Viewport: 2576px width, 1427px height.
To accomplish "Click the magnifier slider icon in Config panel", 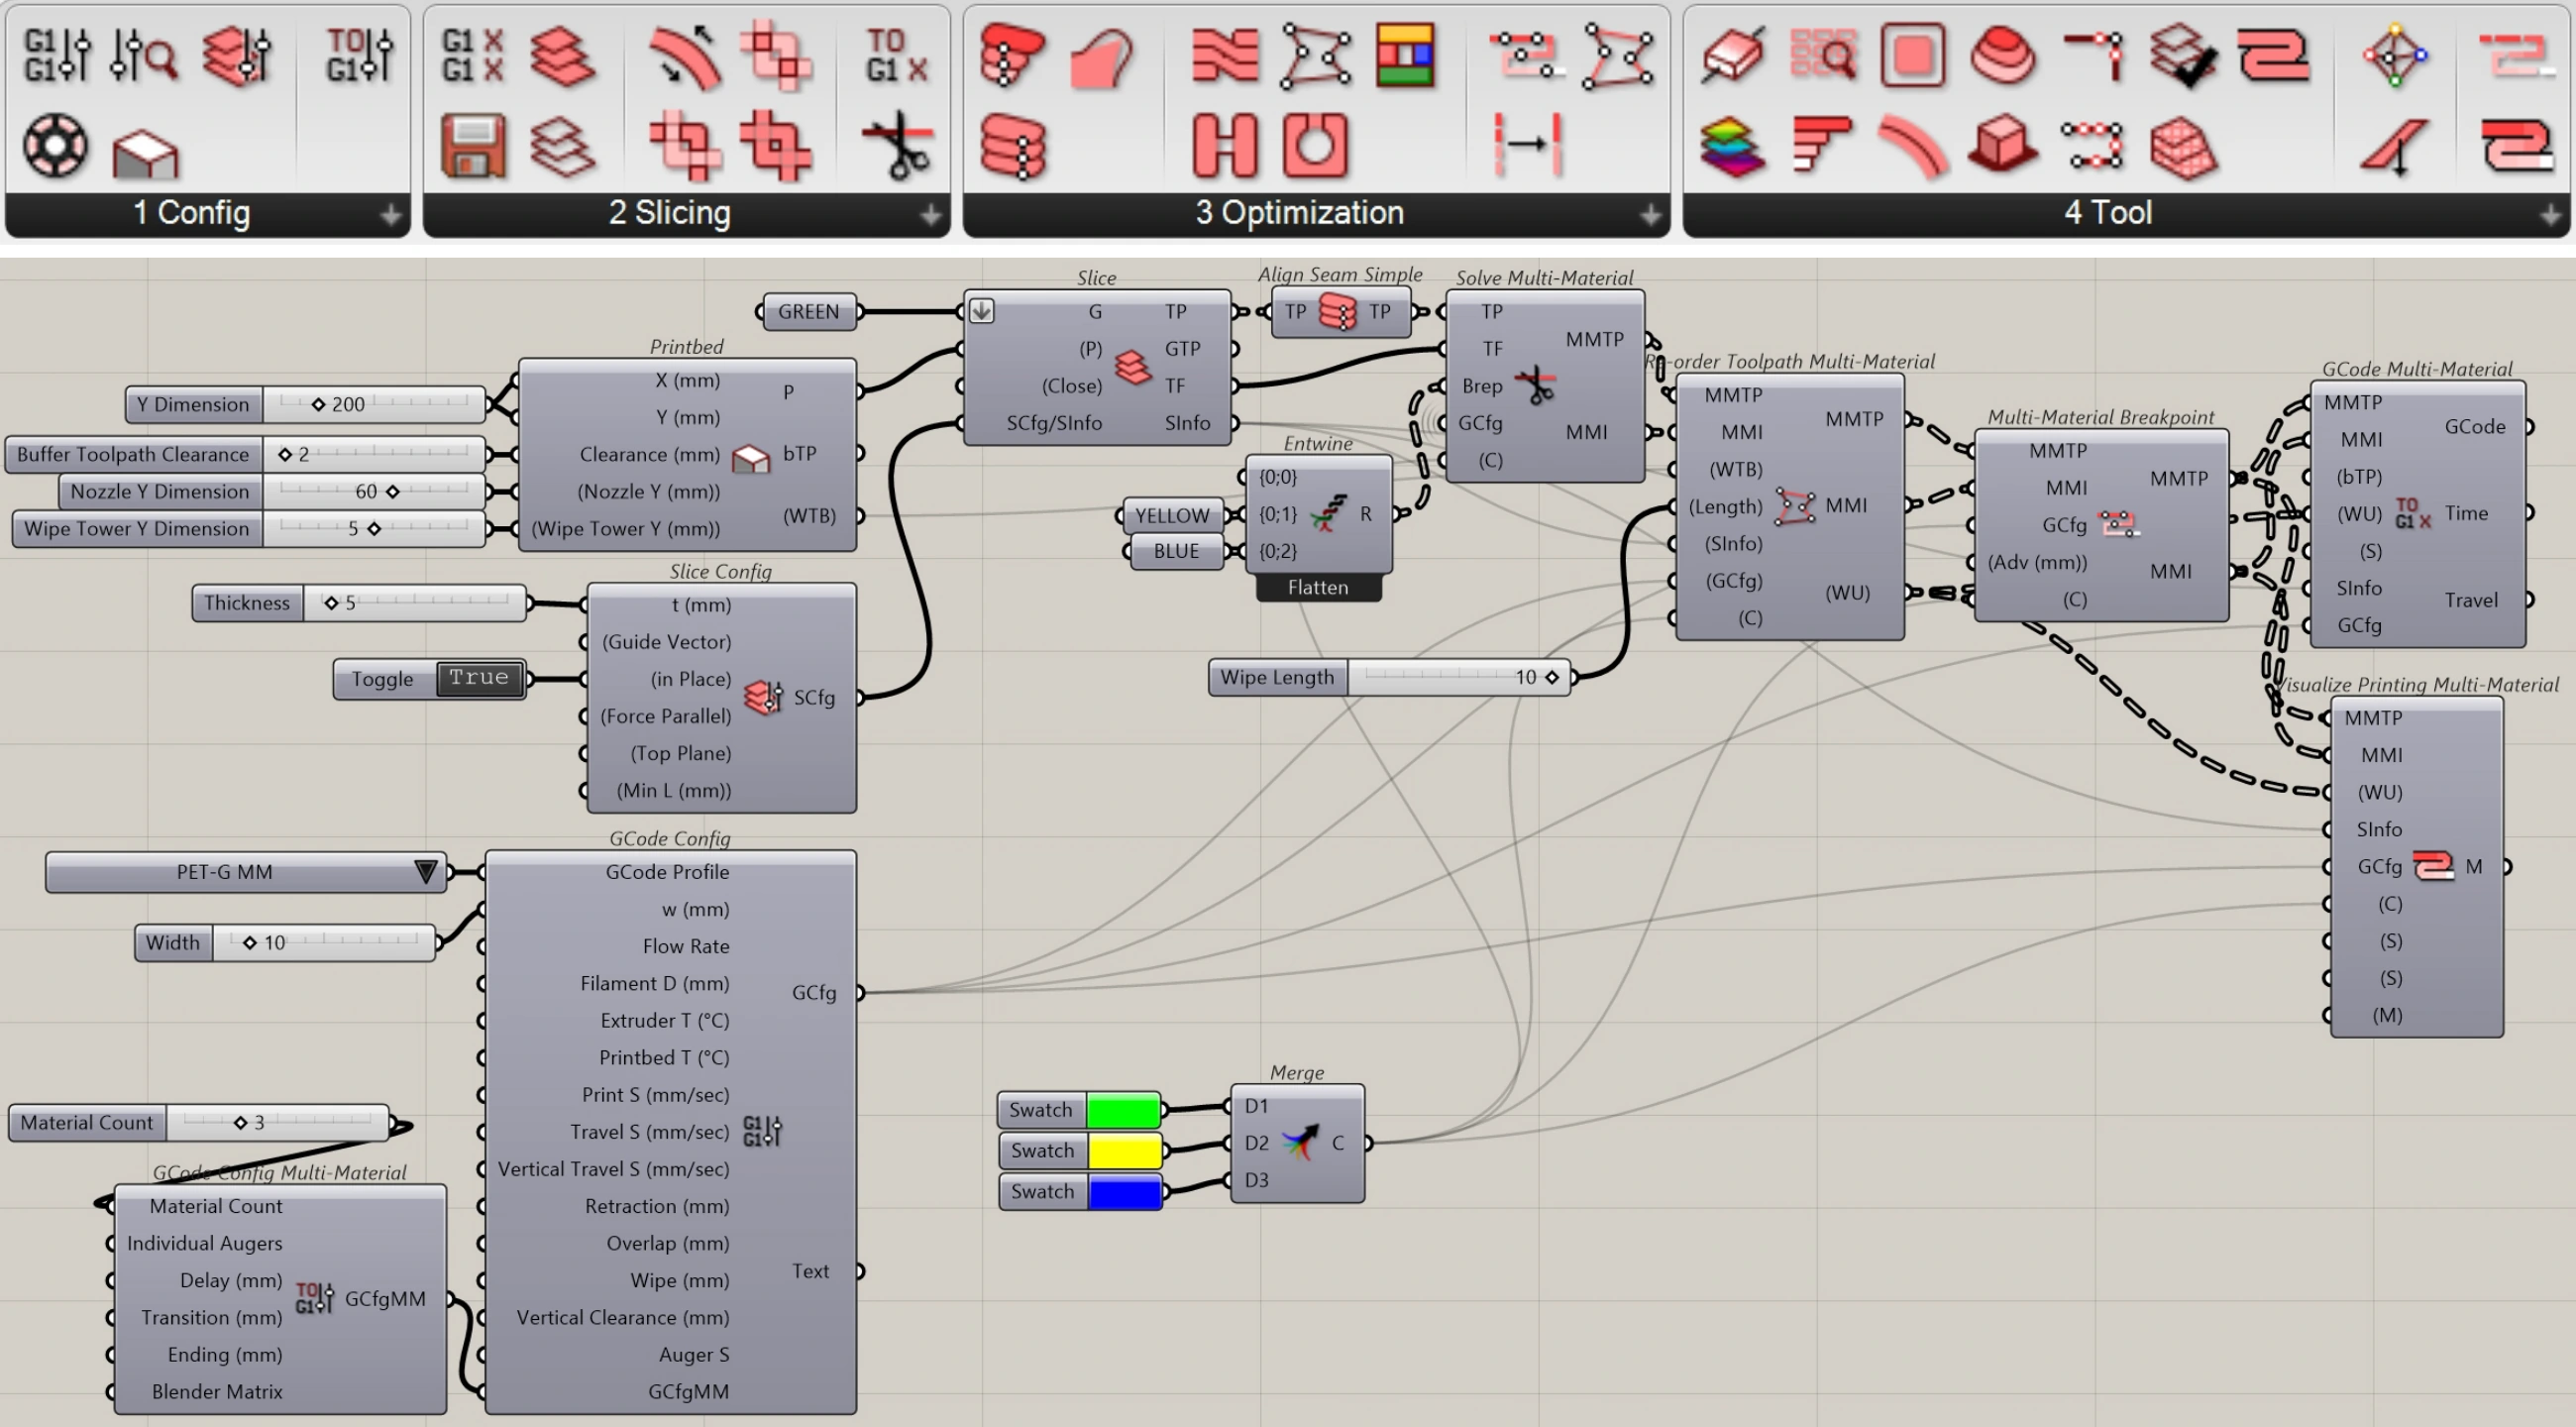I will click(x=145, y=55).
